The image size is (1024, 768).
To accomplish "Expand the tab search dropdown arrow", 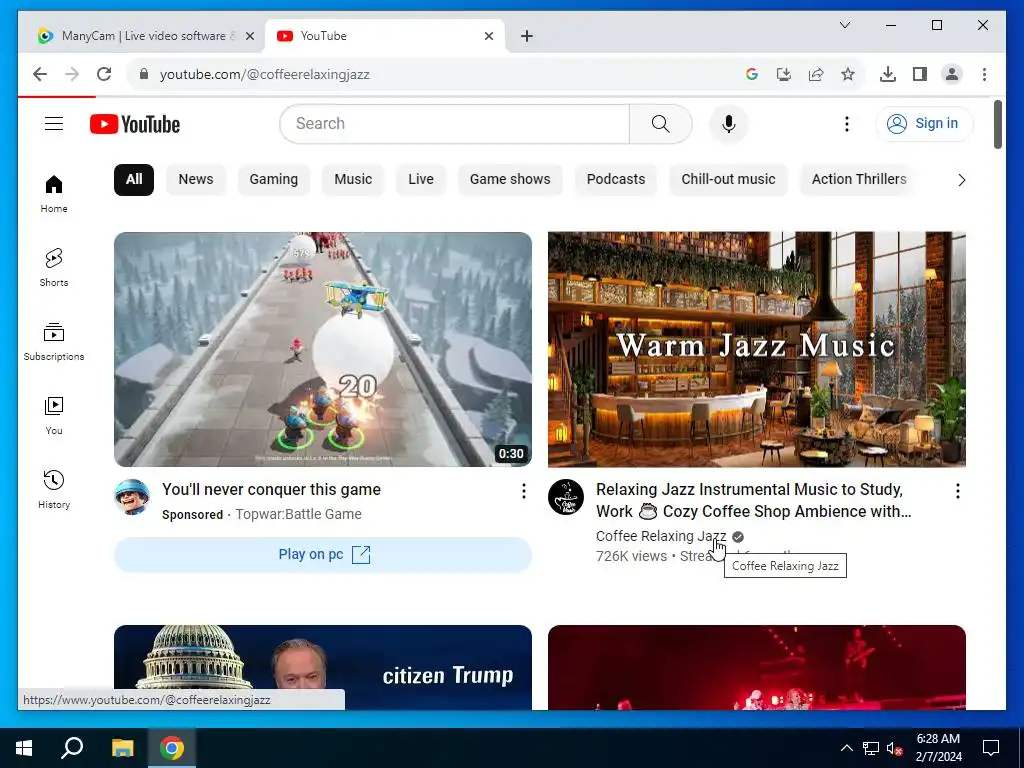I will tap(844, 25).
